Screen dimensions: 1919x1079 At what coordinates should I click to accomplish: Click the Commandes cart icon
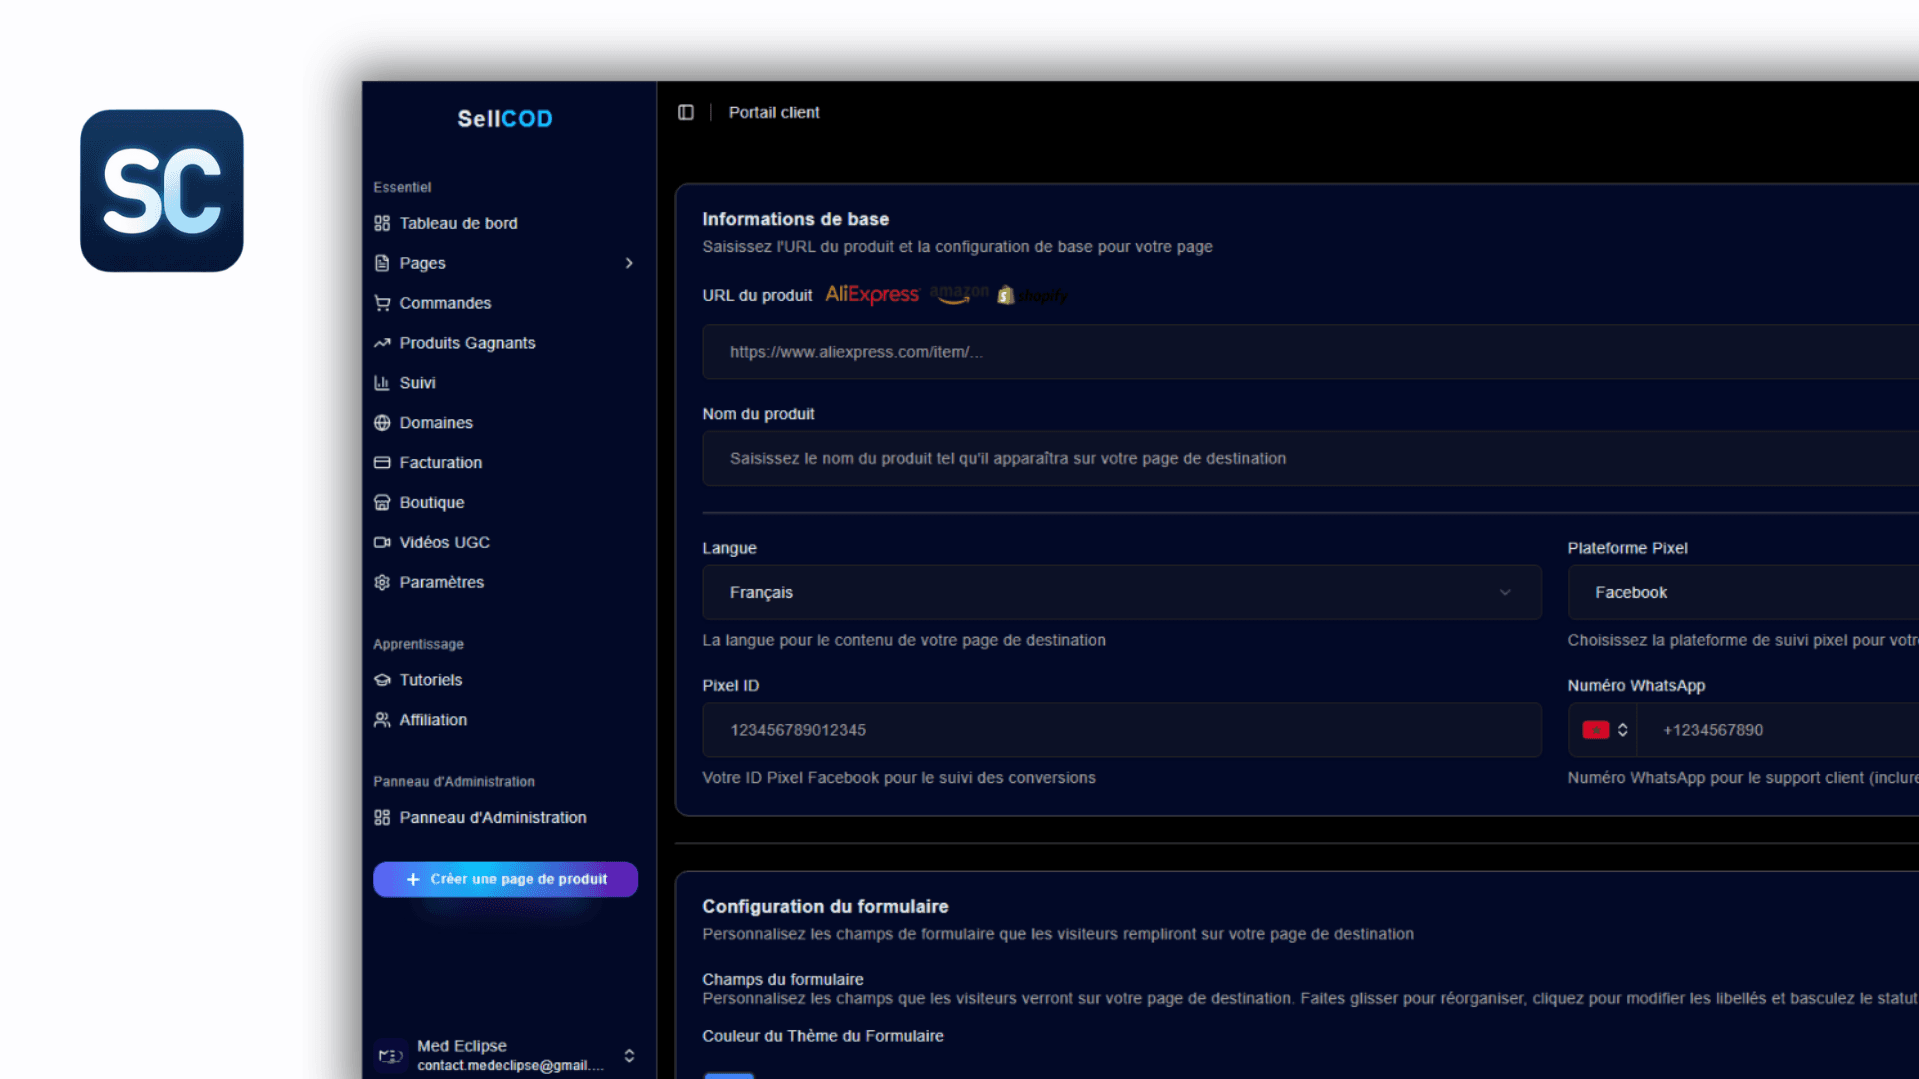point(382,303)
